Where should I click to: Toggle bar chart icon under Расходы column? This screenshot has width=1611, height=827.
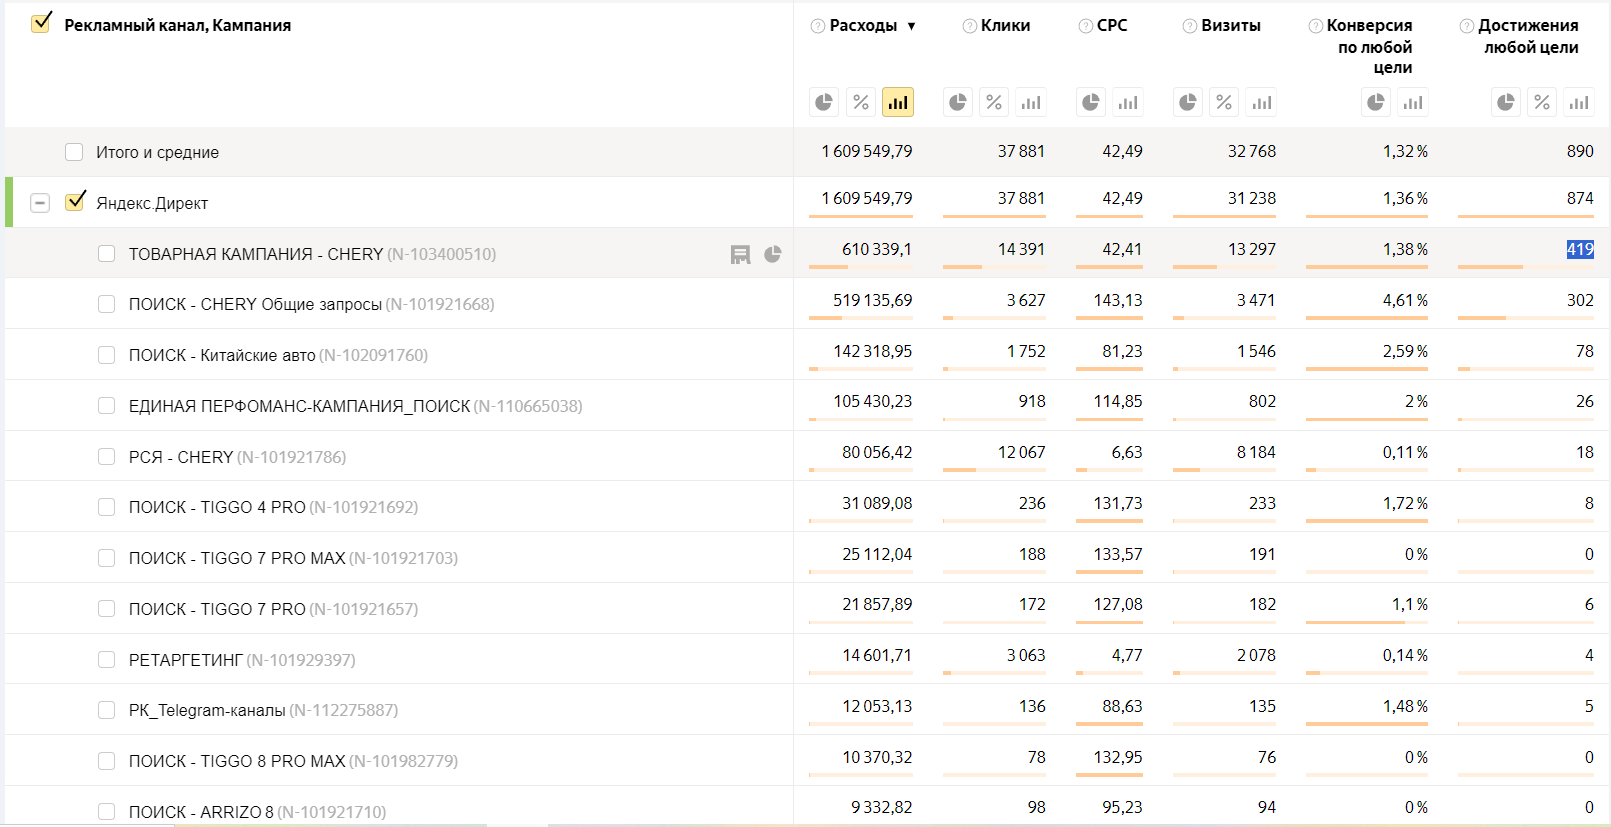(x=898, y=102)
